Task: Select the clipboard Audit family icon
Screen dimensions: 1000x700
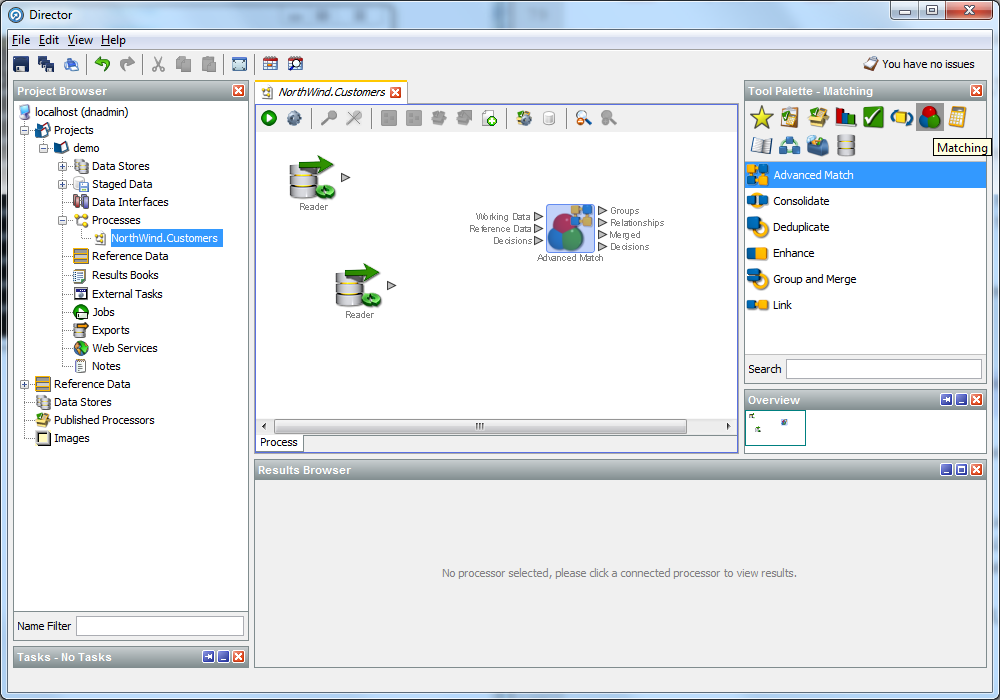Action: (x=790, y=117)
